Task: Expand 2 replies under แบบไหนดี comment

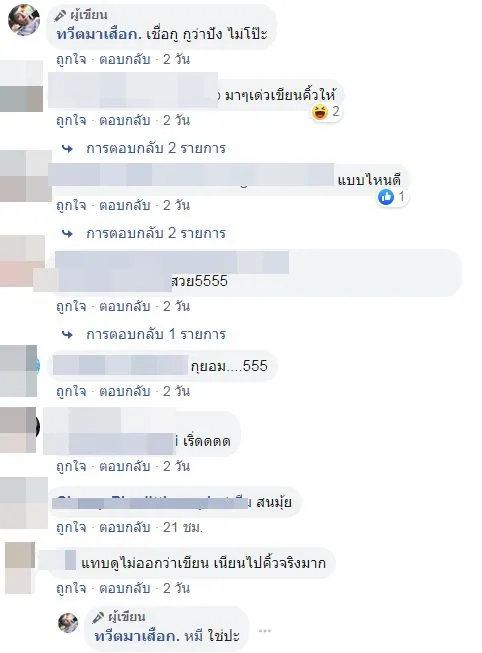Action: click(x=156, y=233)
